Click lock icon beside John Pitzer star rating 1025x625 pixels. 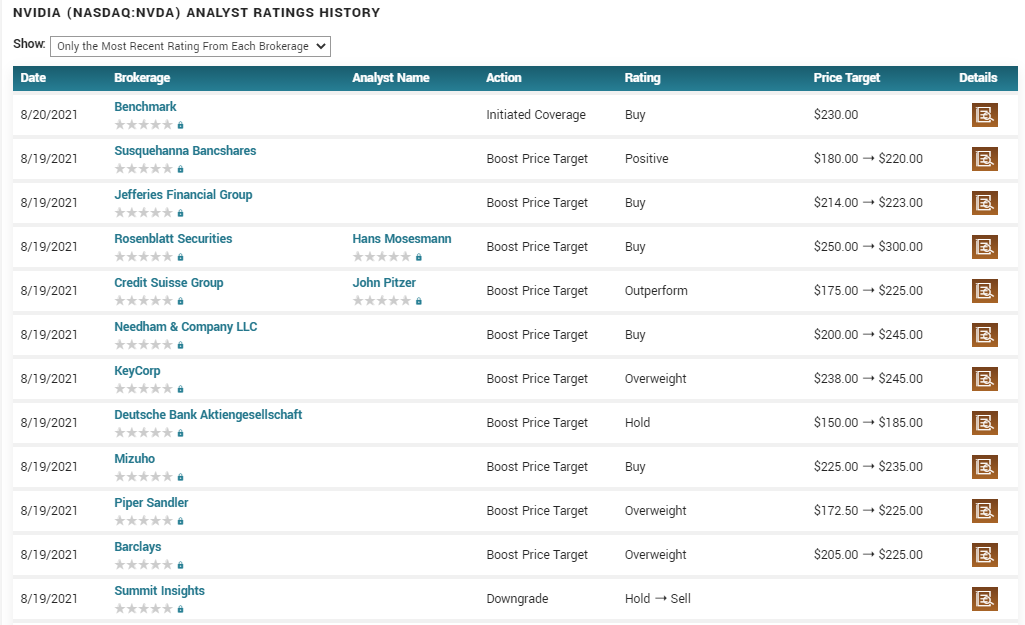coord(419,301)
